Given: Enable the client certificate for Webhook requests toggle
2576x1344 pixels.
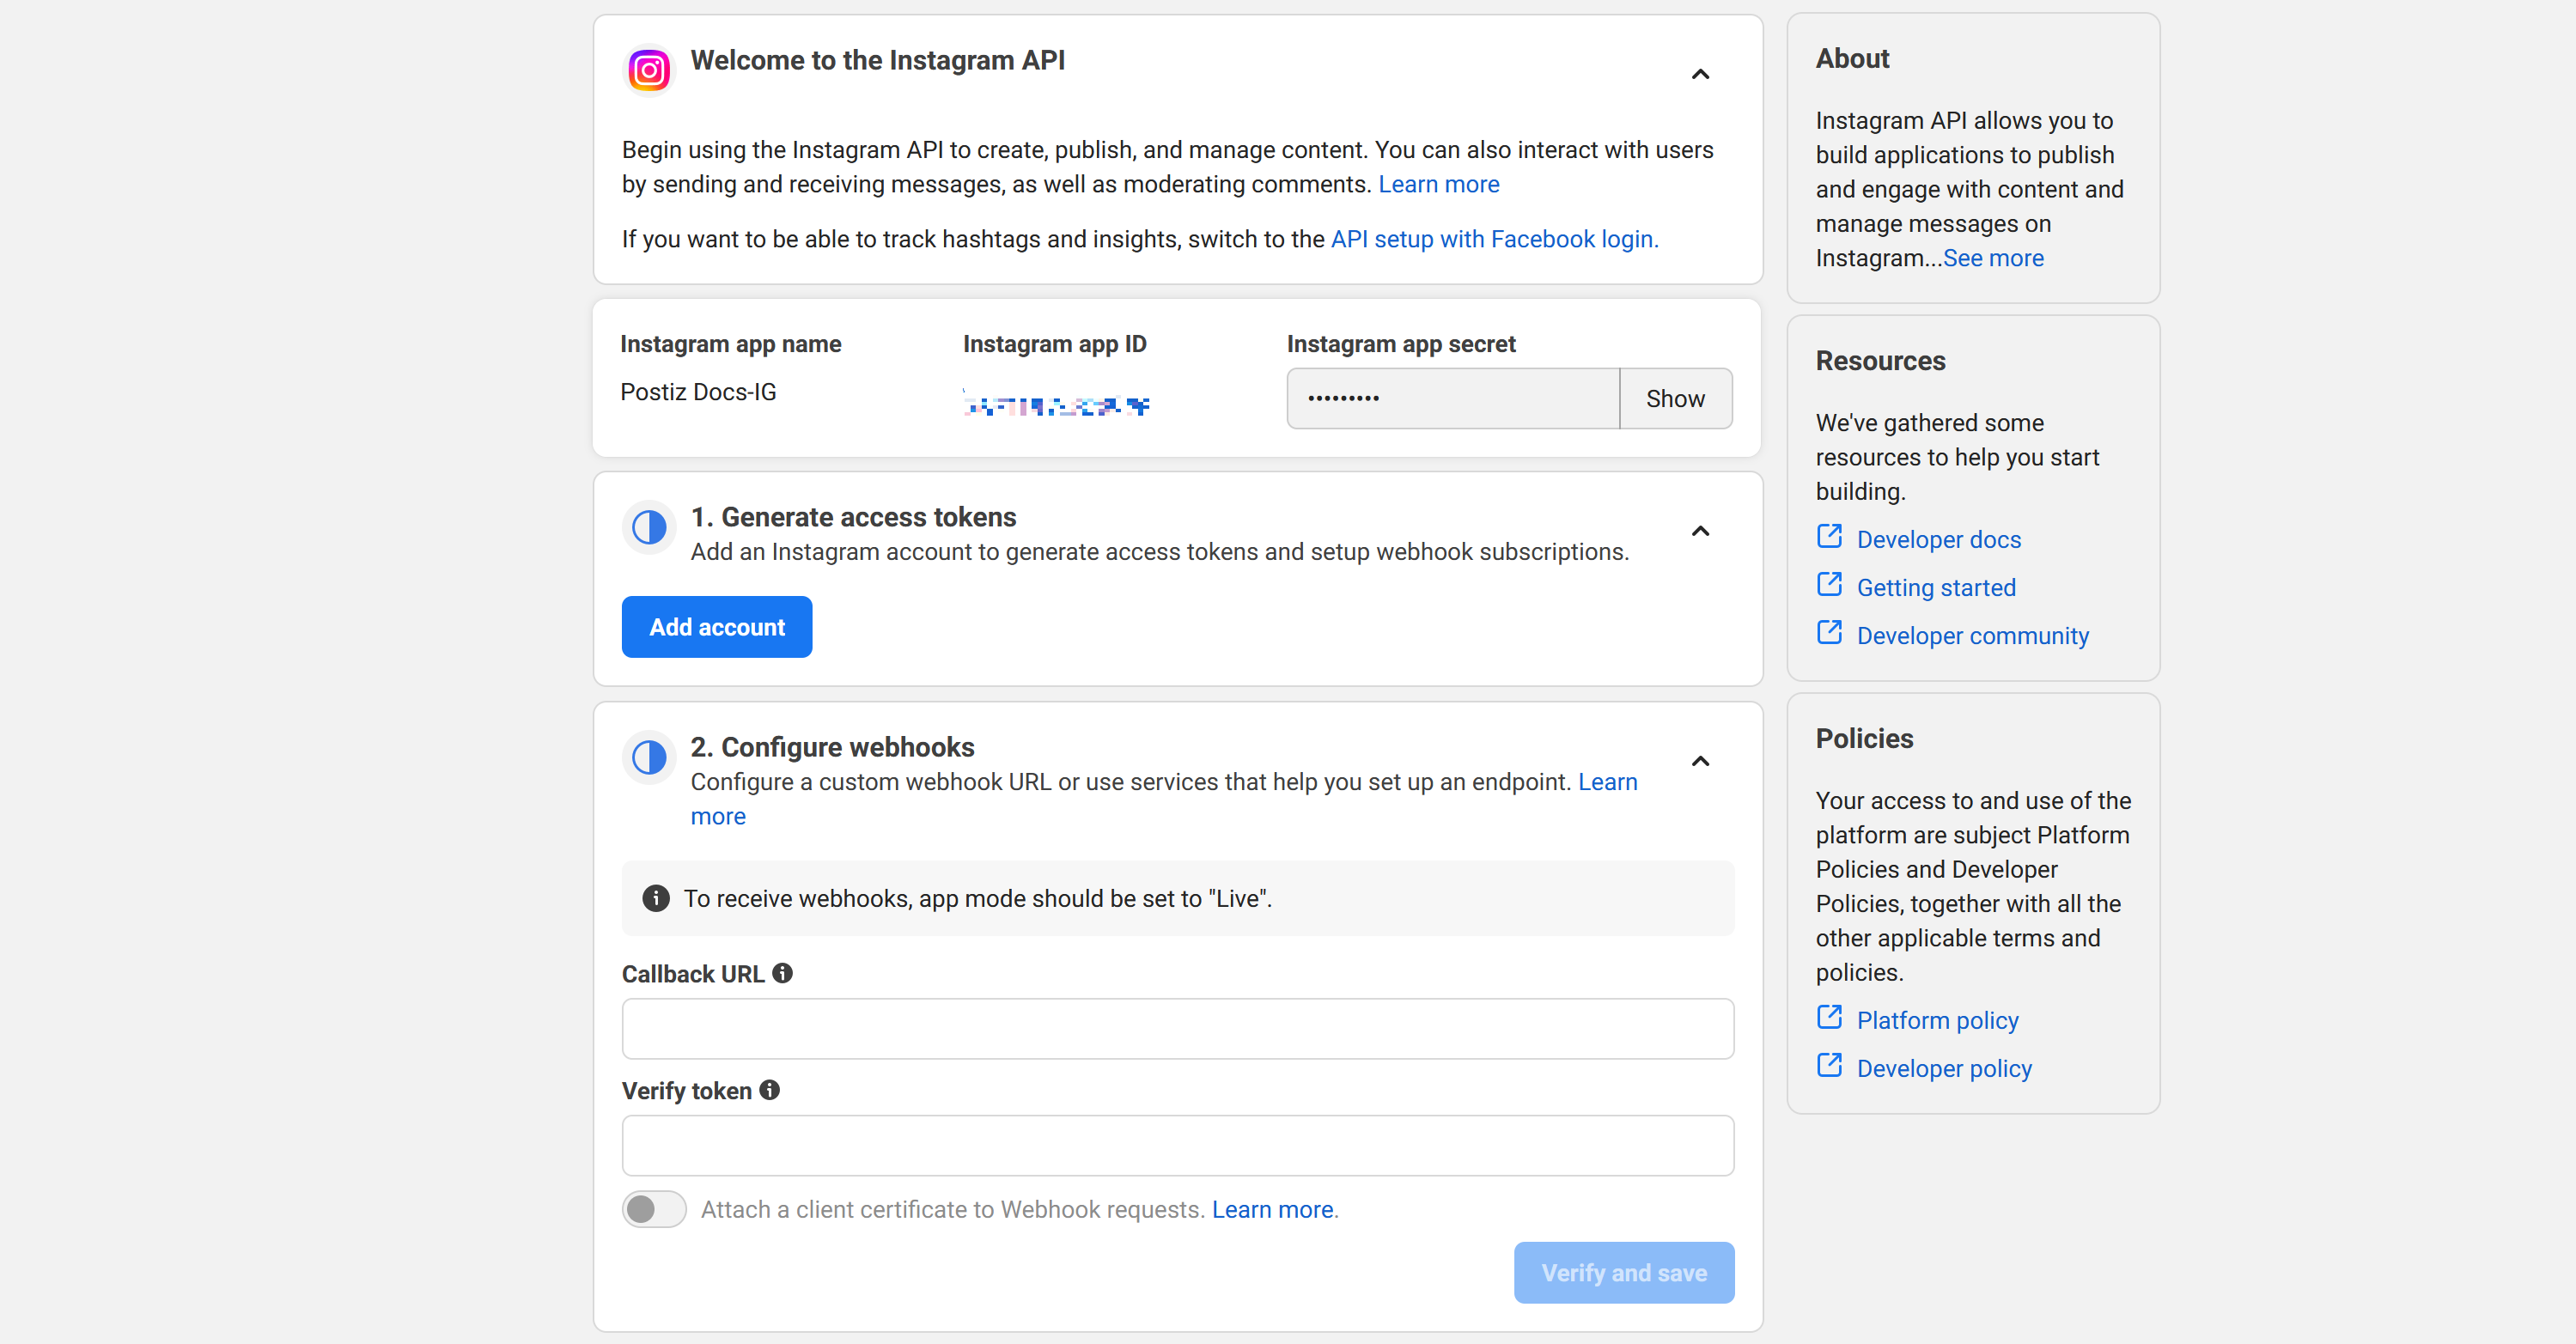Looking at the screenshot, I should (653, 1208).
